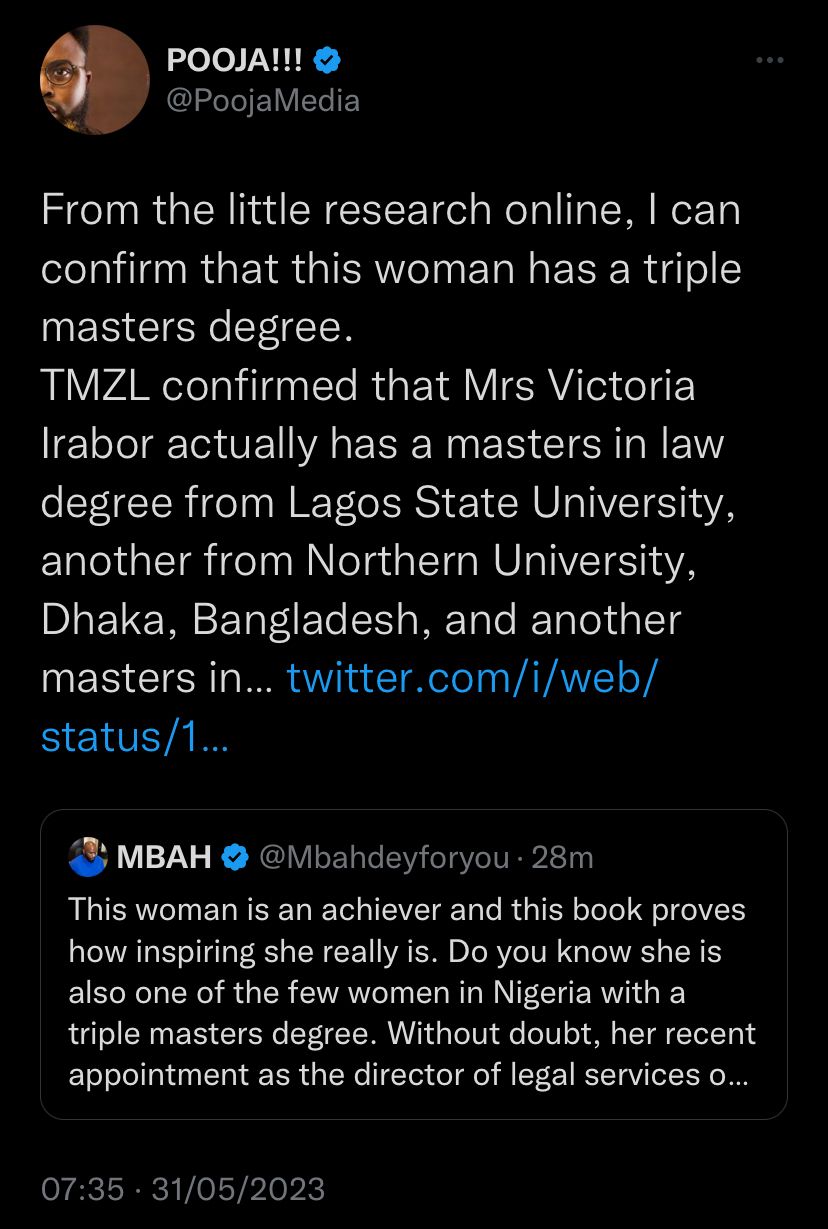The image size is (828, 1229).
Task: Click the 31/05/2023 date under the tweet
Action: pos(238,1189)
